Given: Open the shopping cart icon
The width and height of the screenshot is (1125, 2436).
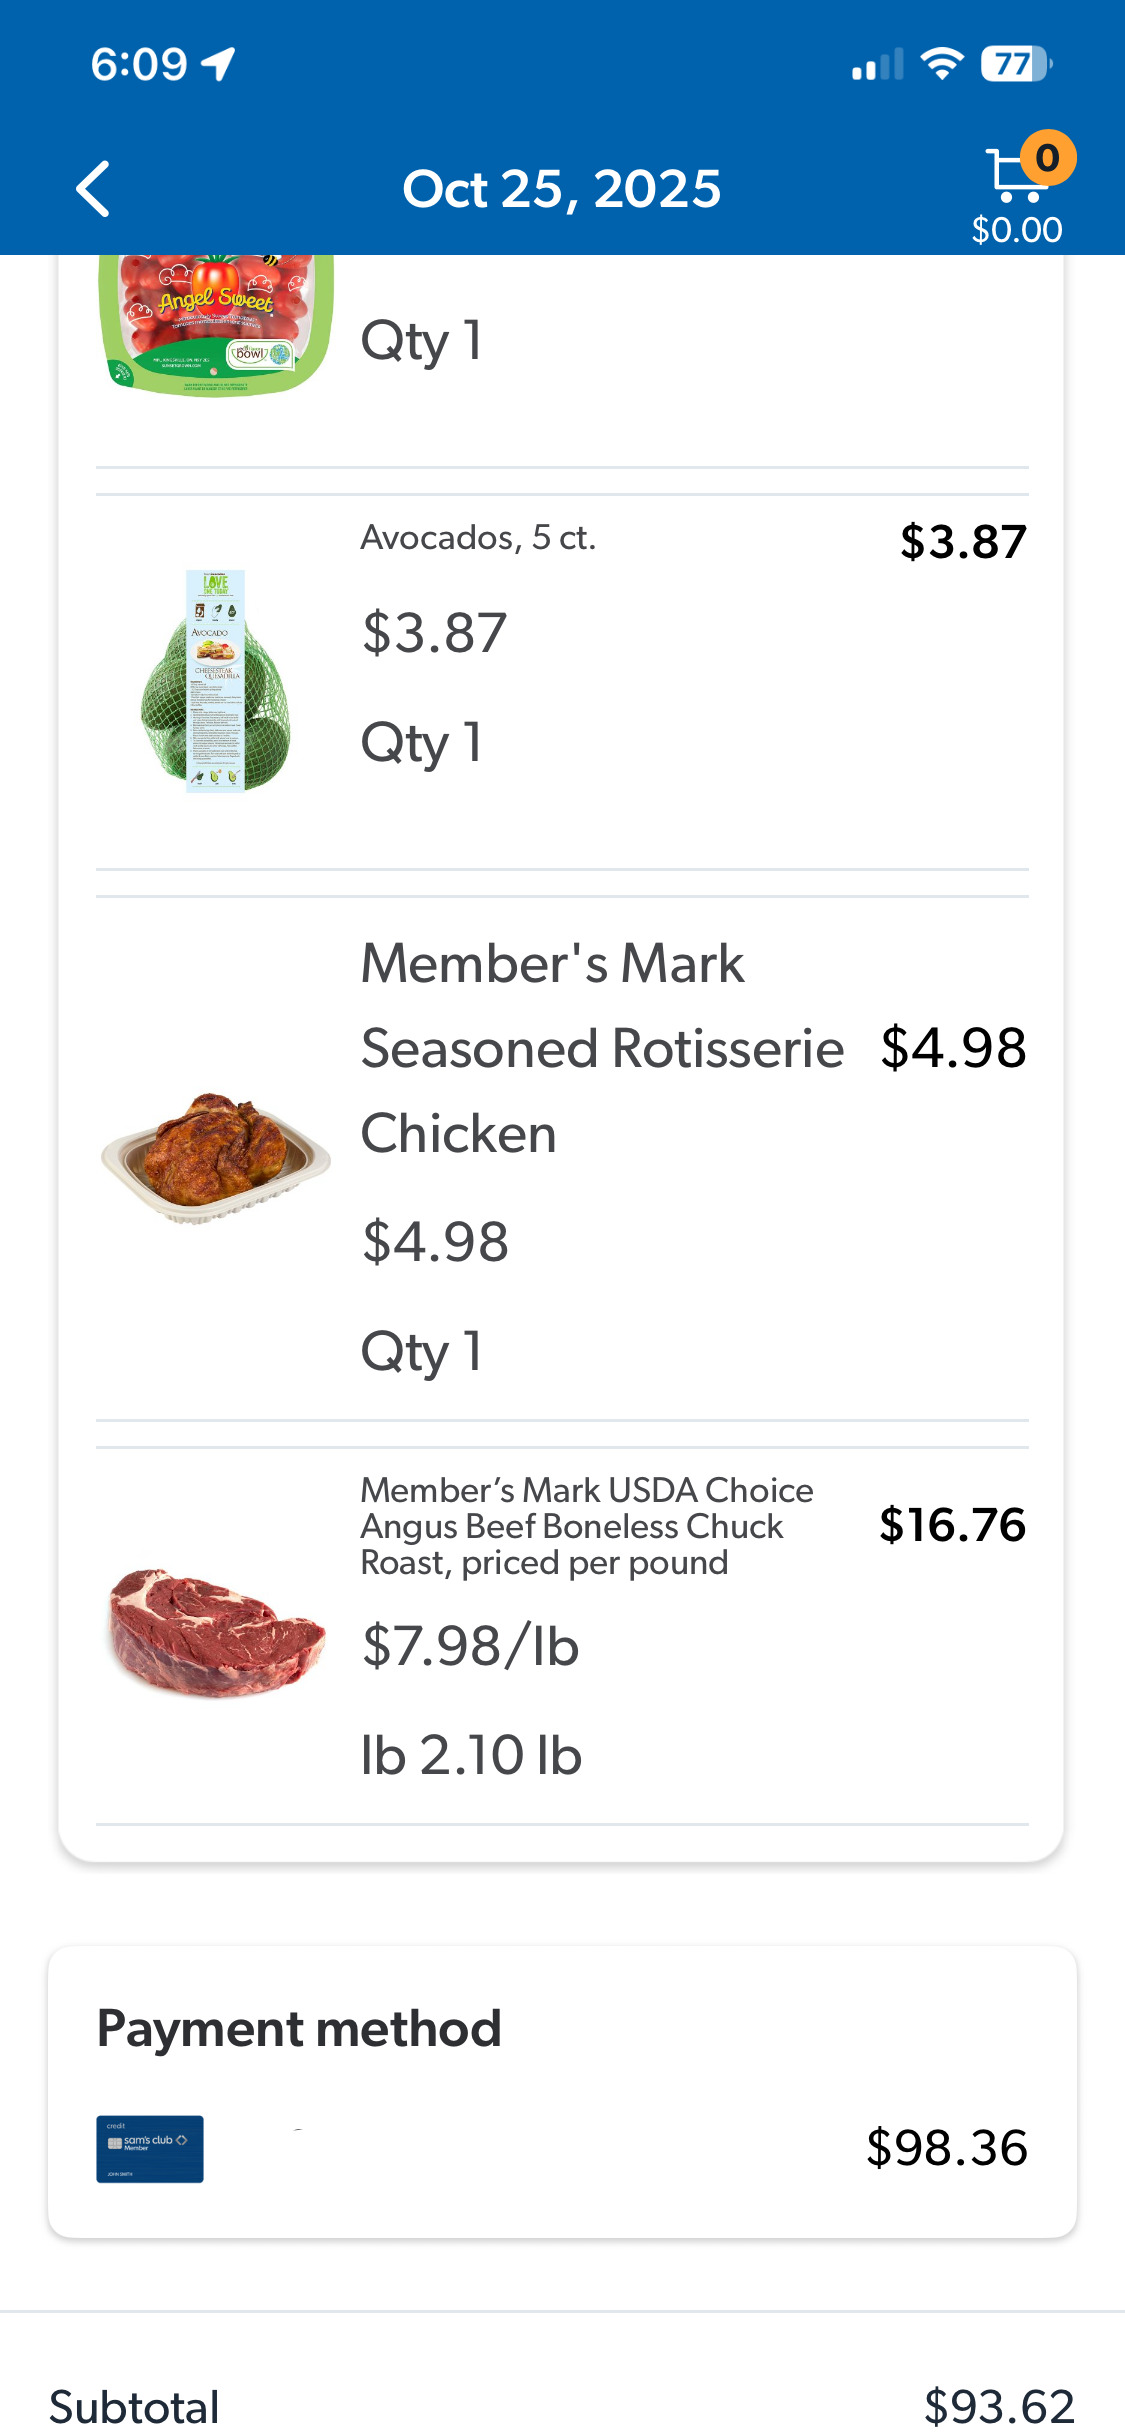Looking at the screenshot, I should click(1012, 176).
